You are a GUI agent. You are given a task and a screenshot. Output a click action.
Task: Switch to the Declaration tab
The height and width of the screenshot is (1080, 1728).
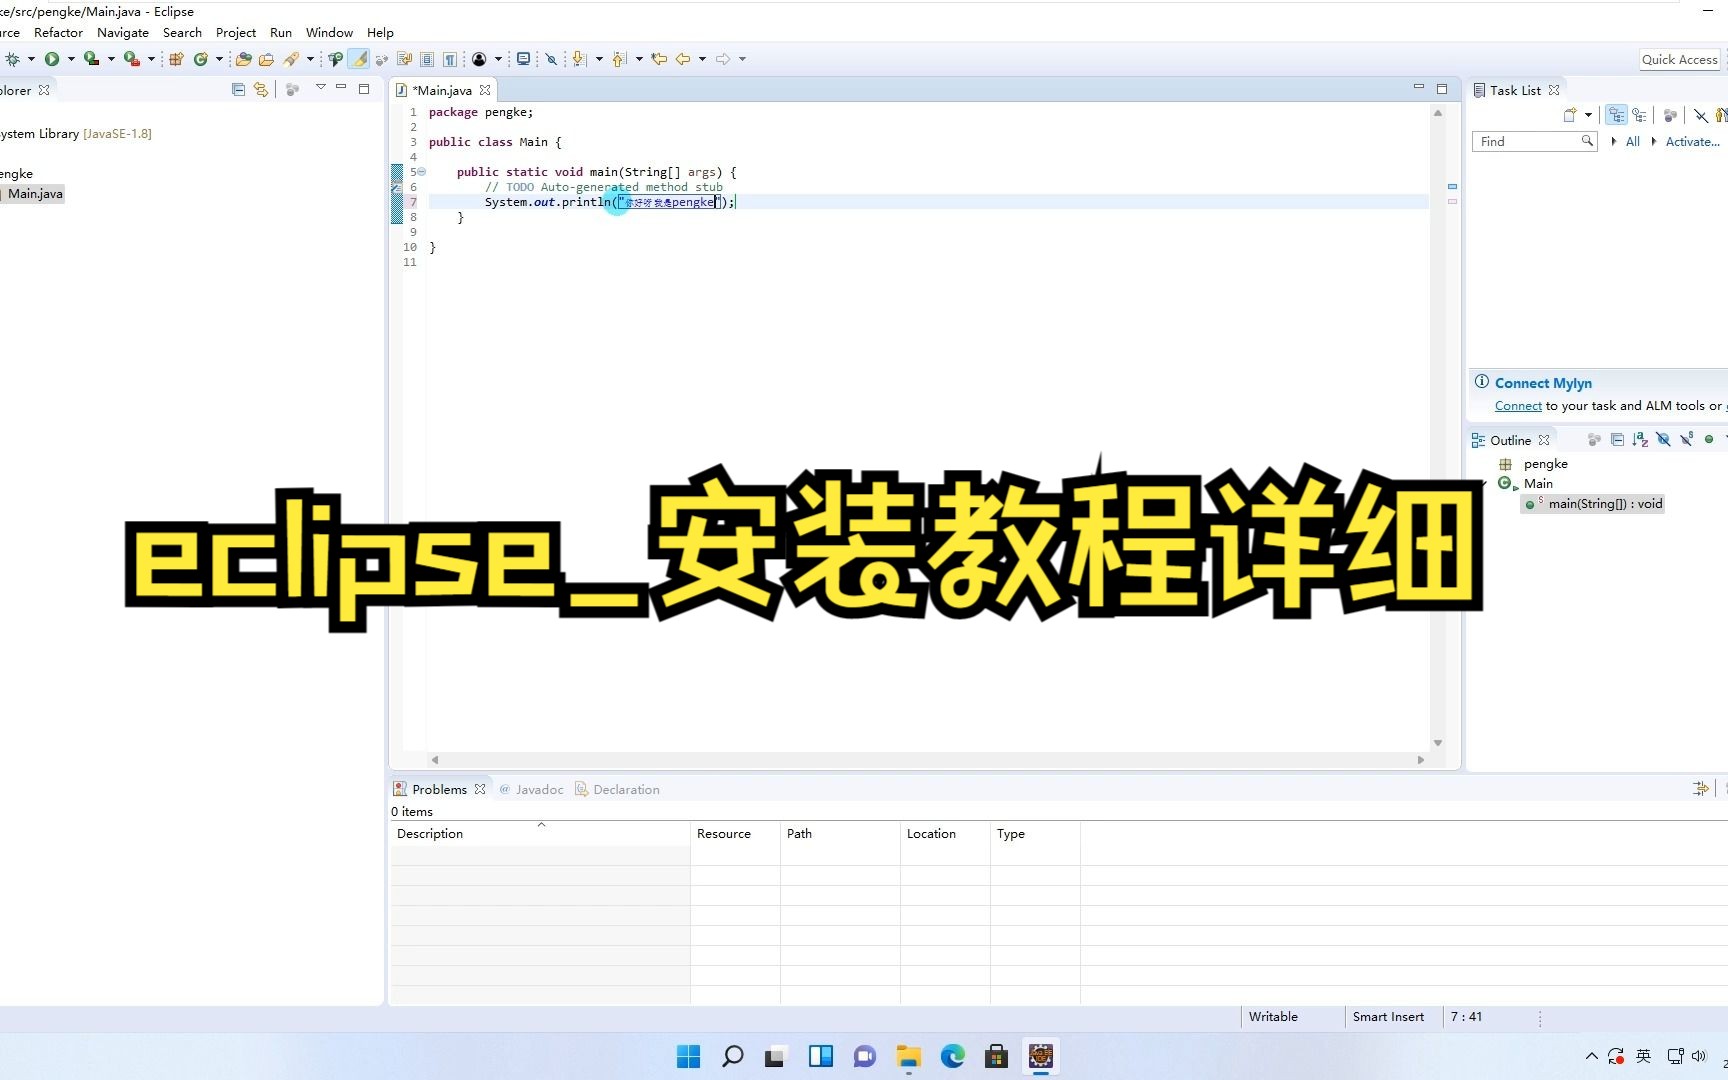tap(617, 789)
